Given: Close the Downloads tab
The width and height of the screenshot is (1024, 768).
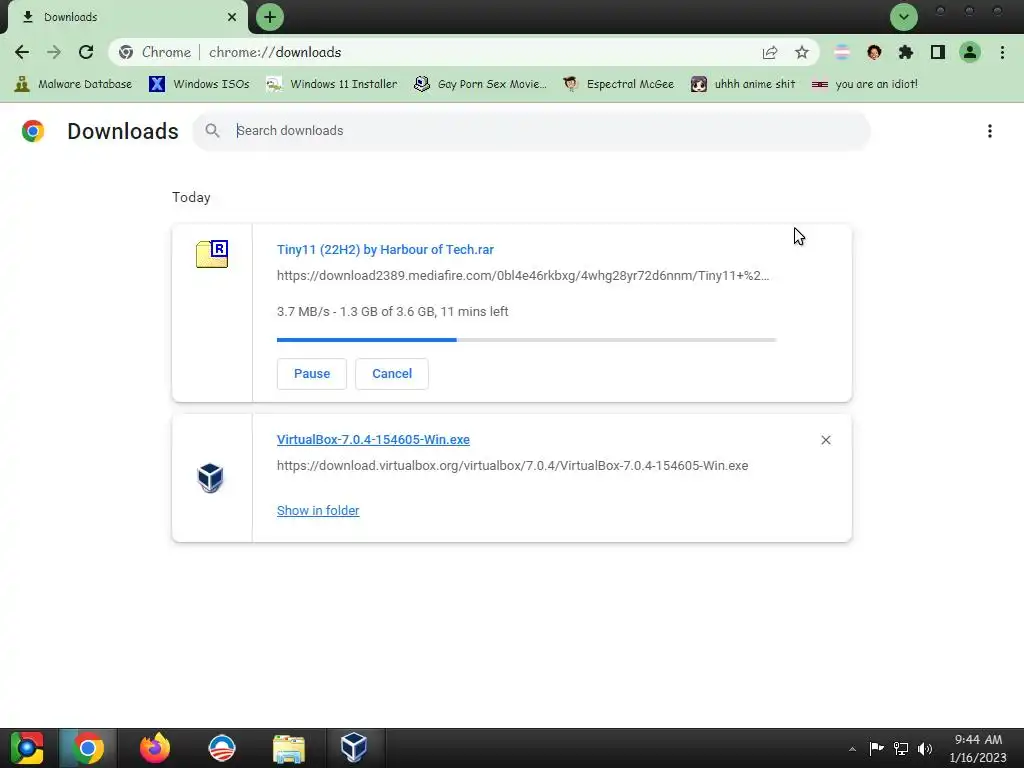Looking at the screenshot, I should click(x=232, y=17).
